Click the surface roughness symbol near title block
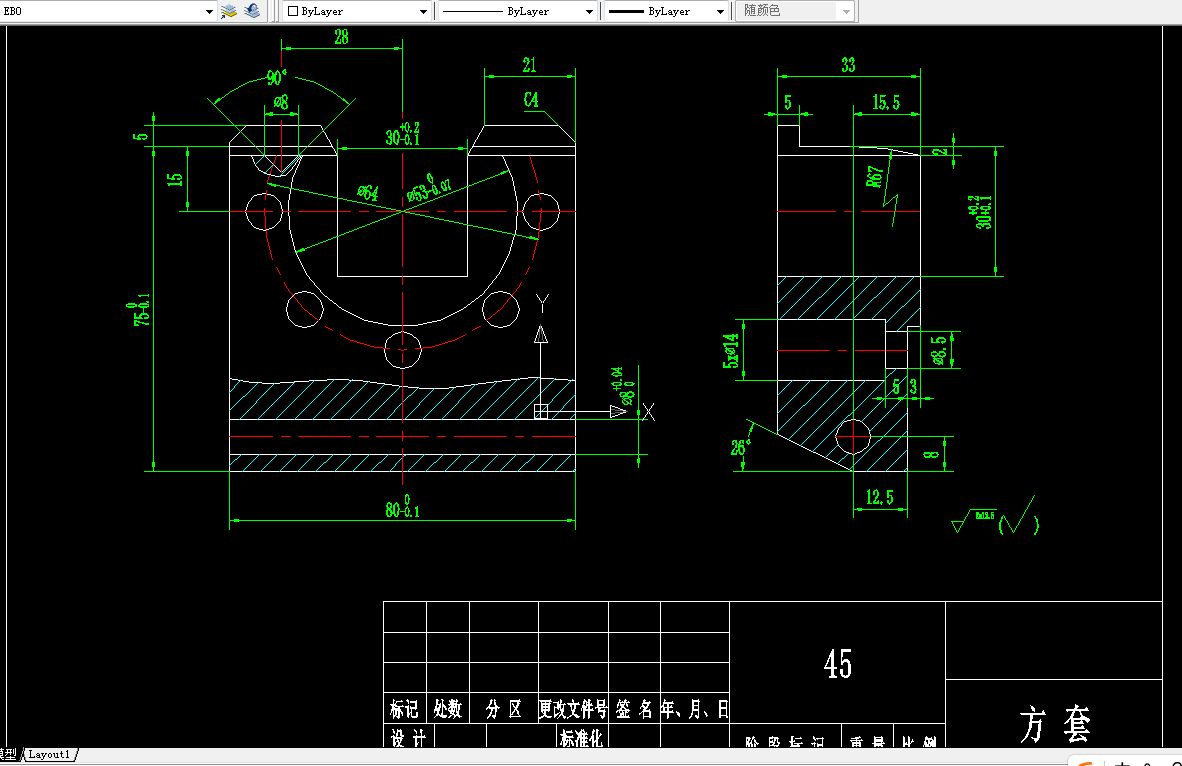This screenshot has height=766, width=1182. point(995,516)
